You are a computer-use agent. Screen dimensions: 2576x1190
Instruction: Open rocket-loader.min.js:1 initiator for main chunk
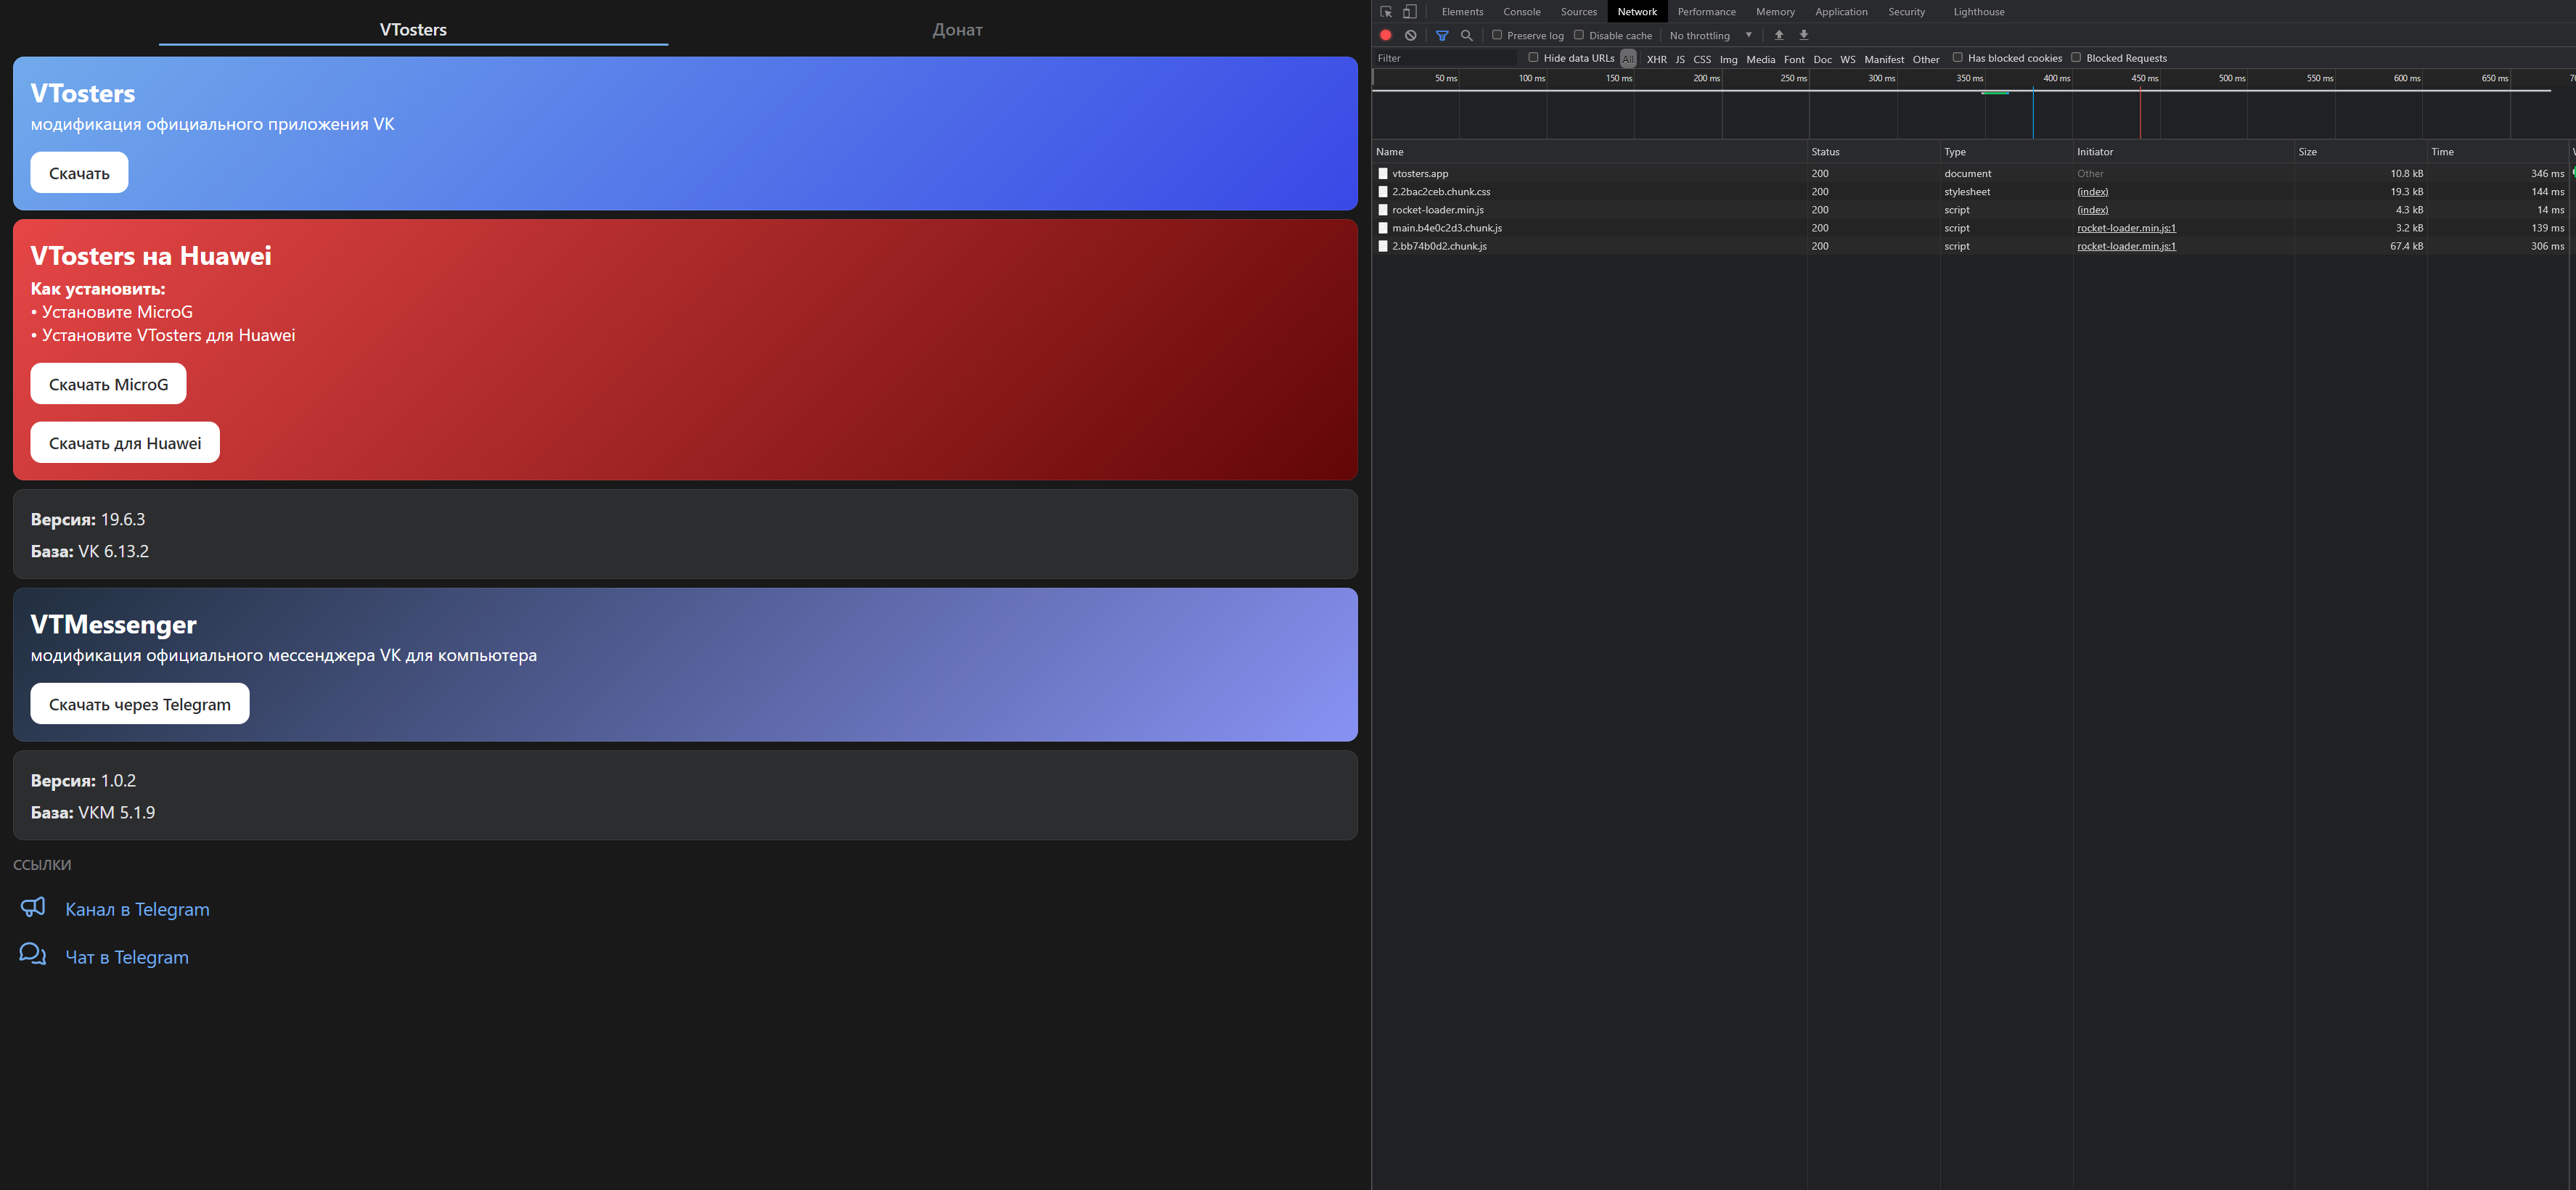(2126, 228)
